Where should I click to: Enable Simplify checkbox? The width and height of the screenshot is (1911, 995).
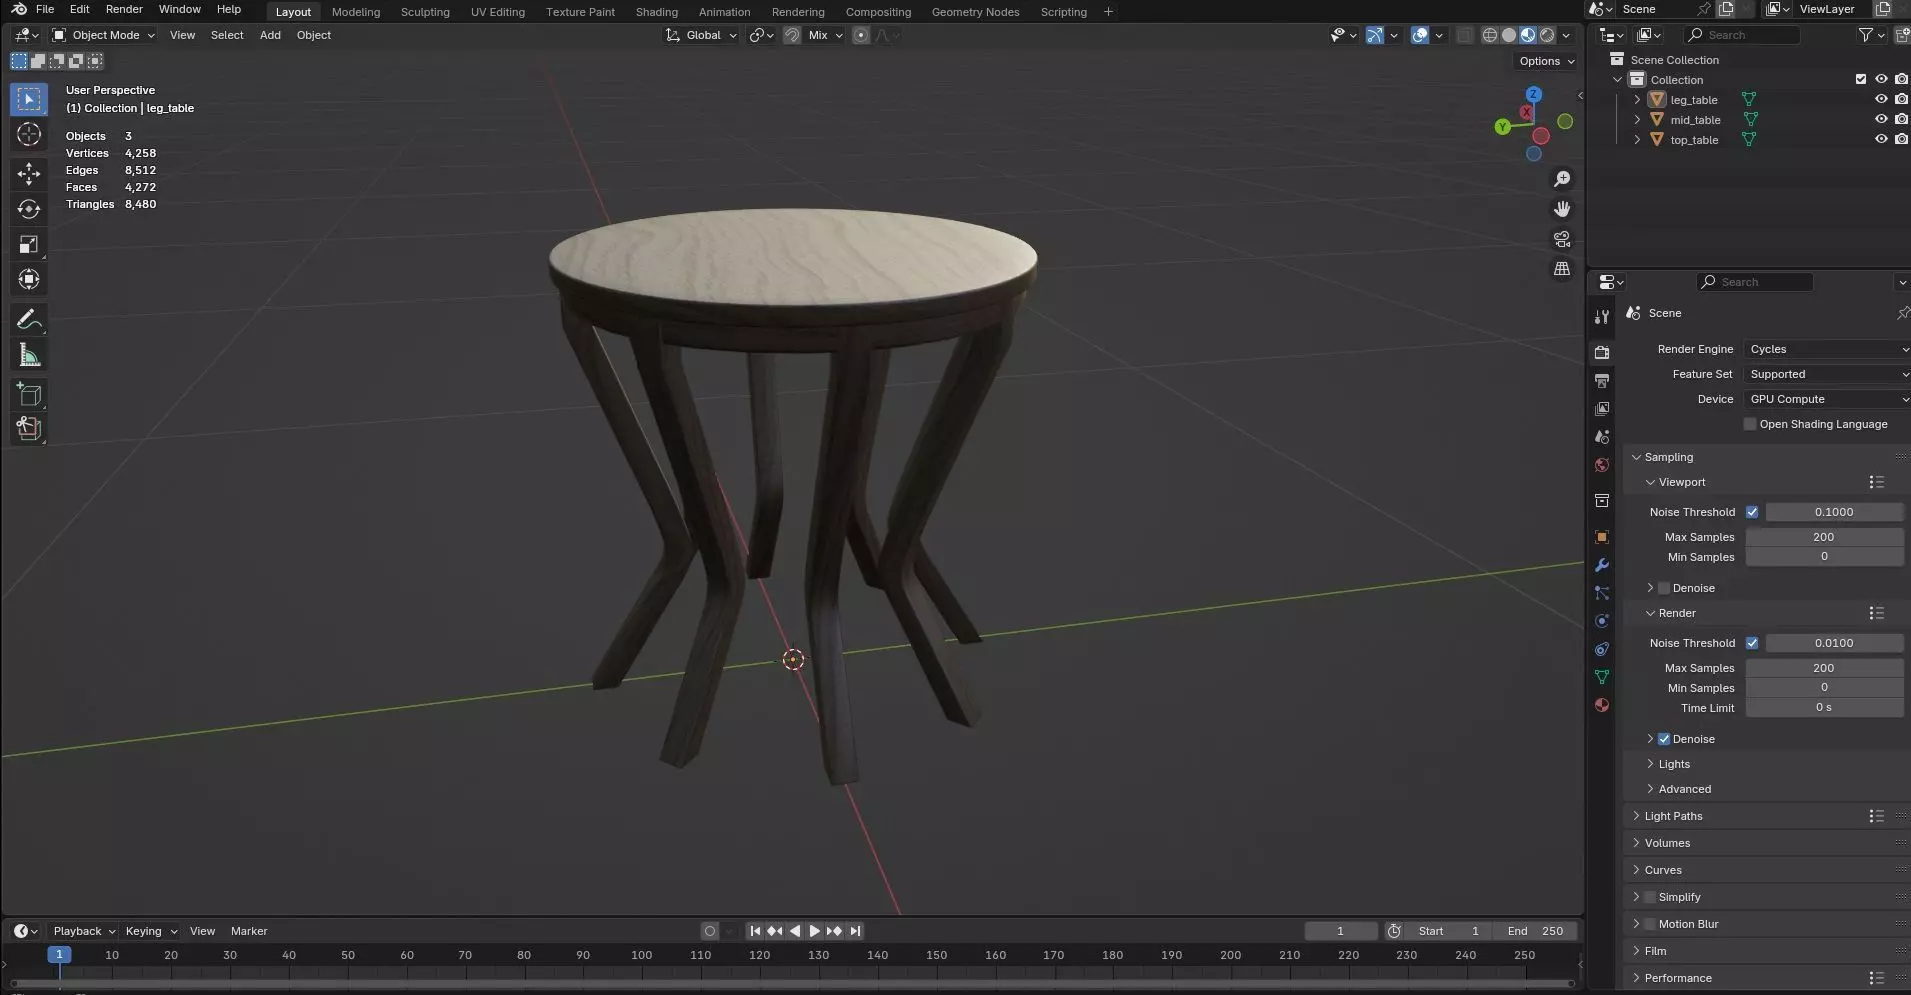pos(1650,897)
